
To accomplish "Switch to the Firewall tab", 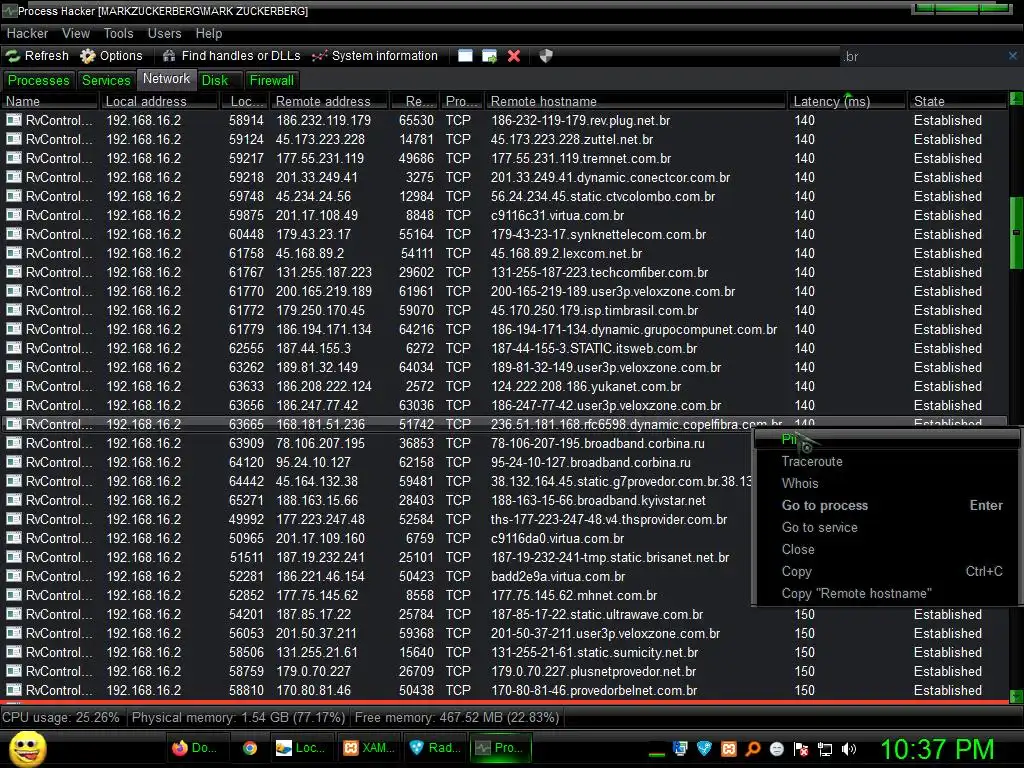I will (x=272, y=80).
